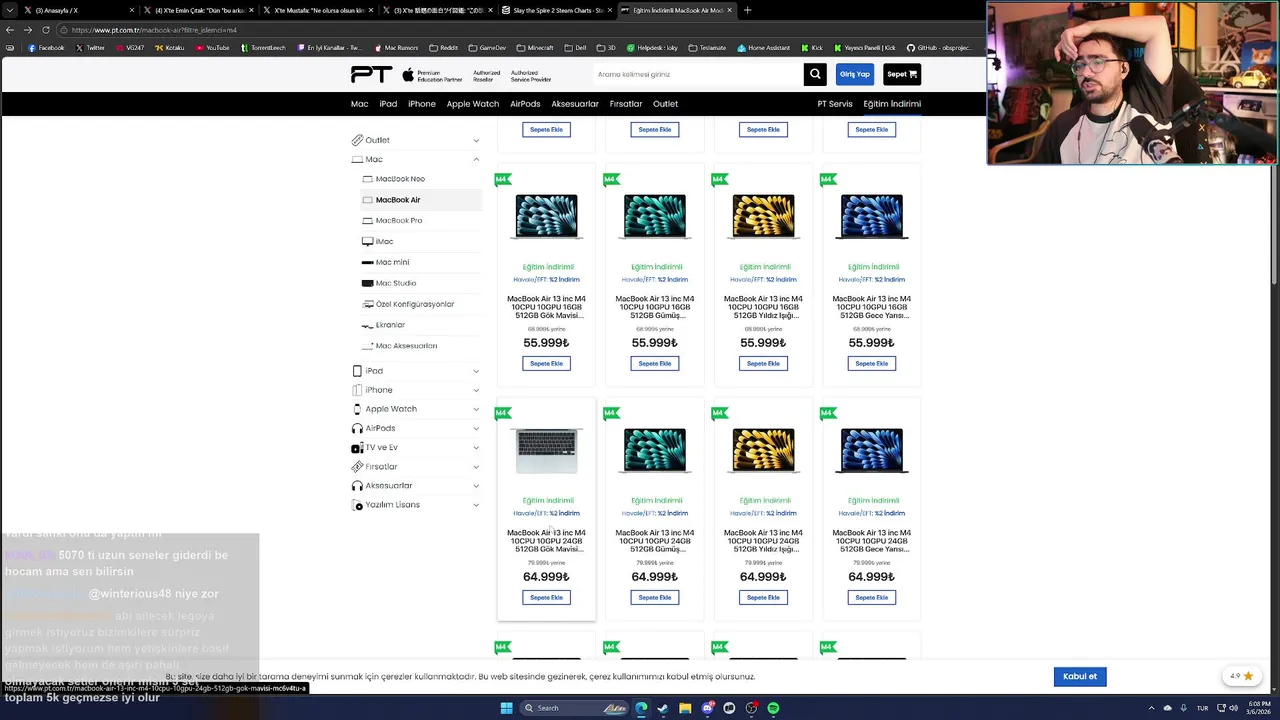Expand the Apple Watch sidebar category

(x=476, y=409)
